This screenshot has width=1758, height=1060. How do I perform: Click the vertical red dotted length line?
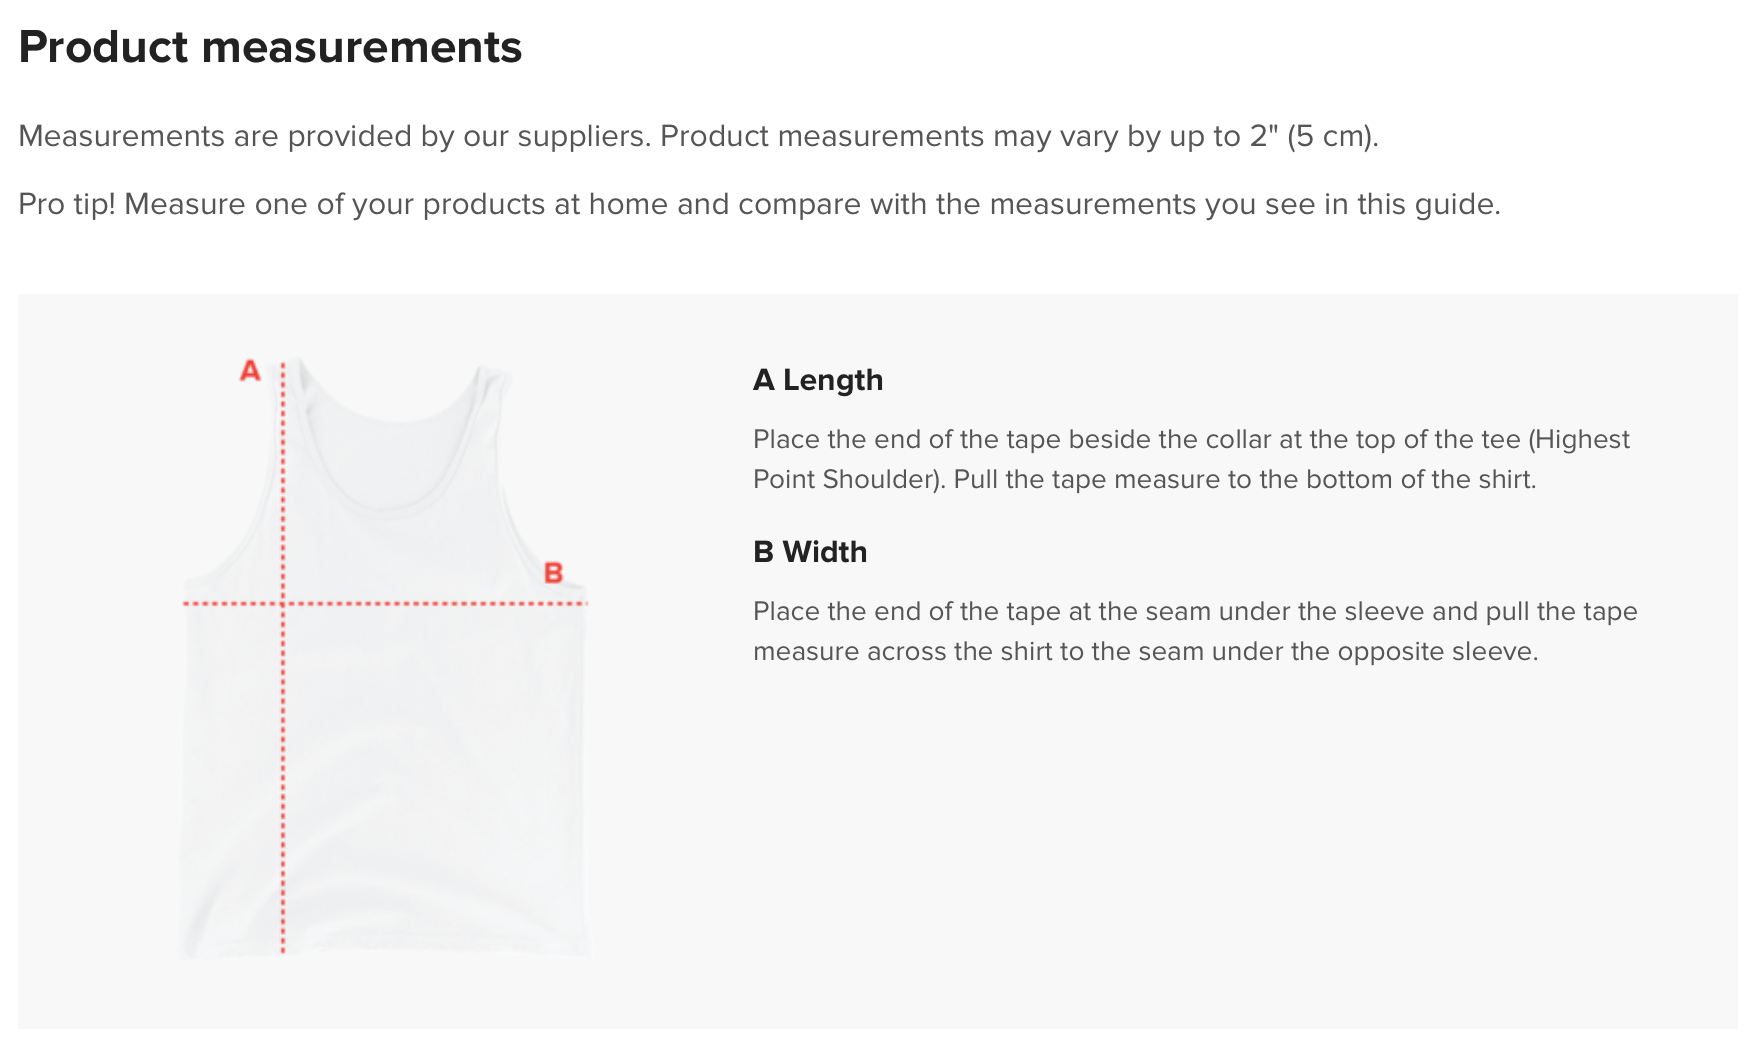click(283, 658)
